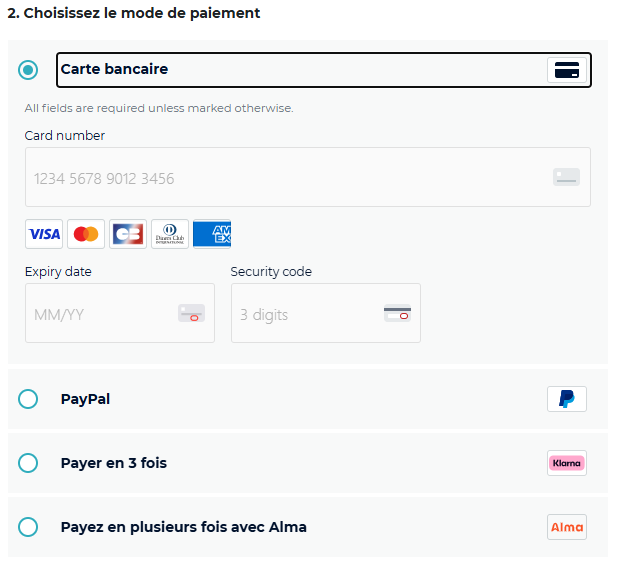Click the pink Klarna logo

(566, 463)
